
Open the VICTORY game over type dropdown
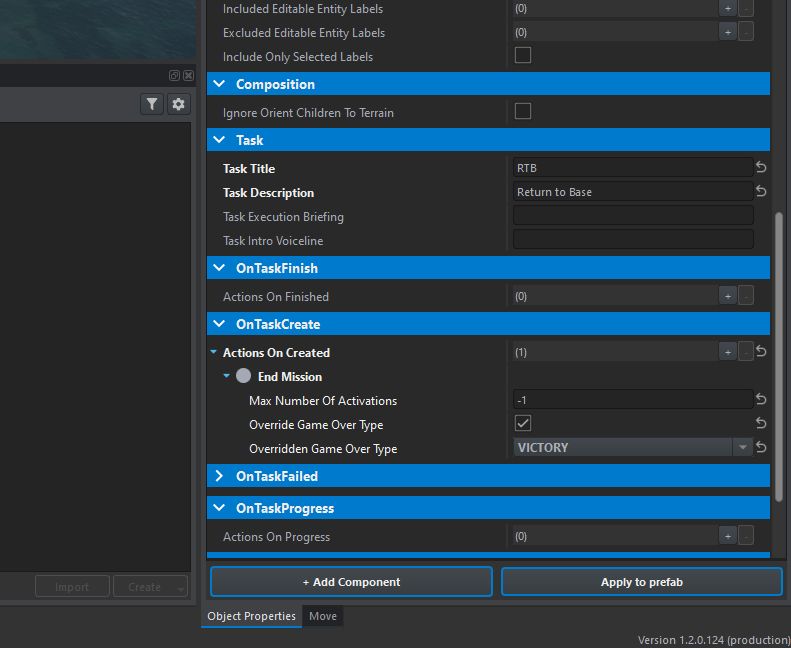pos(742,448)
